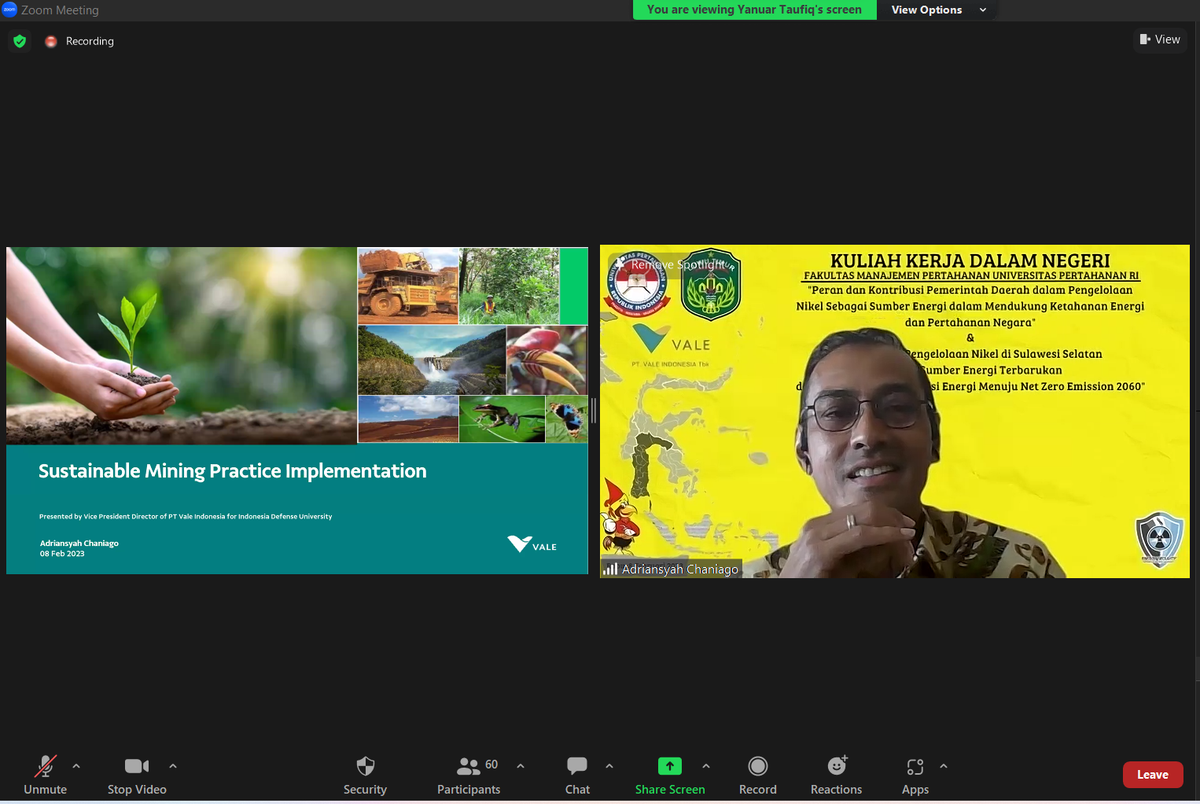Select the Record control
This screenshot has width=1200, height=804.
[x=757, y=775]
